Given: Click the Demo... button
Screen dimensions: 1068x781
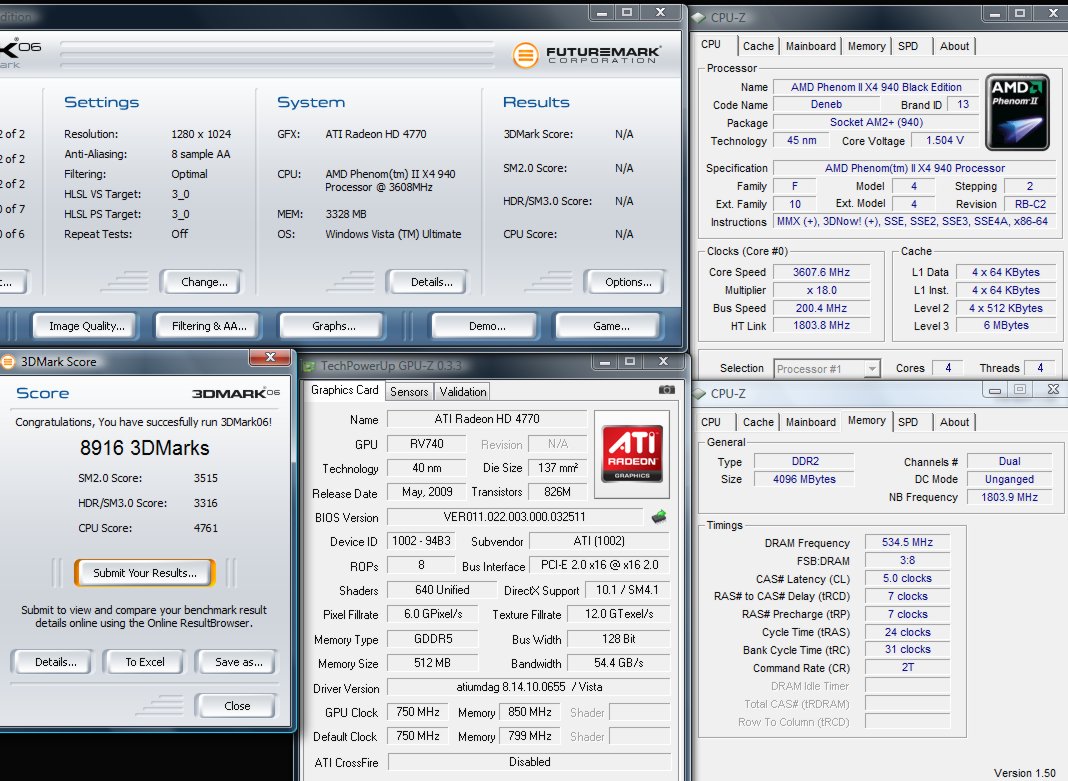Looking at the screenshot, I should tap(487, 326).
